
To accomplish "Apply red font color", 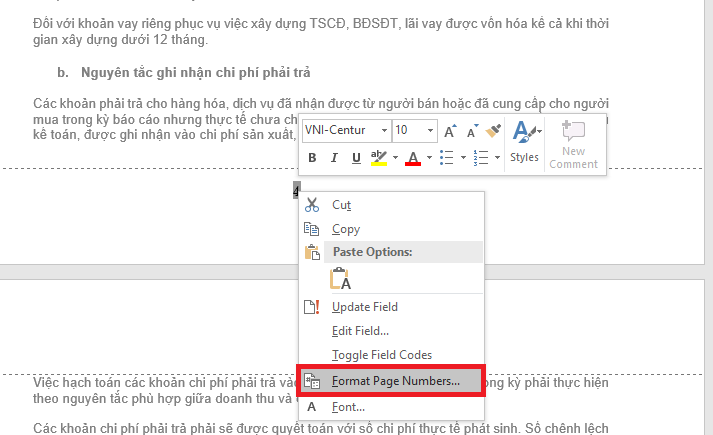I will pos(413,158).
